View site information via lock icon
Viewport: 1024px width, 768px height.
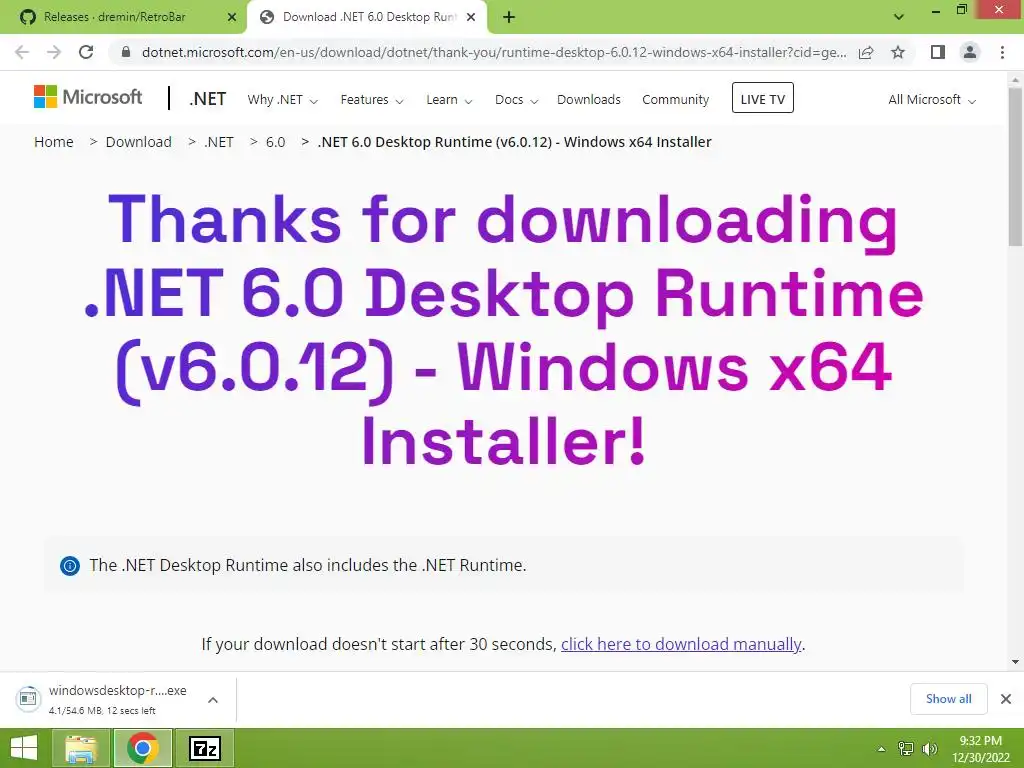pyautogui.click(x=126, y=52)
